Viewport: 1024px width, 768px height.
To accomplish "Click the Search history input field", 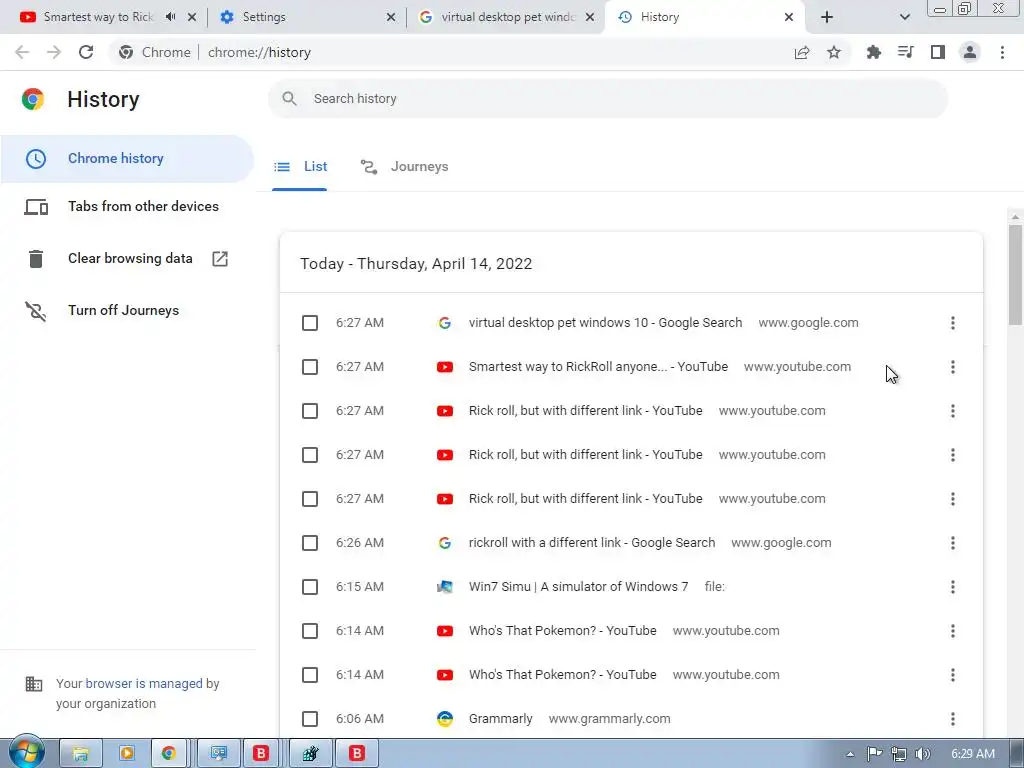I will click(x=608, y=99).
